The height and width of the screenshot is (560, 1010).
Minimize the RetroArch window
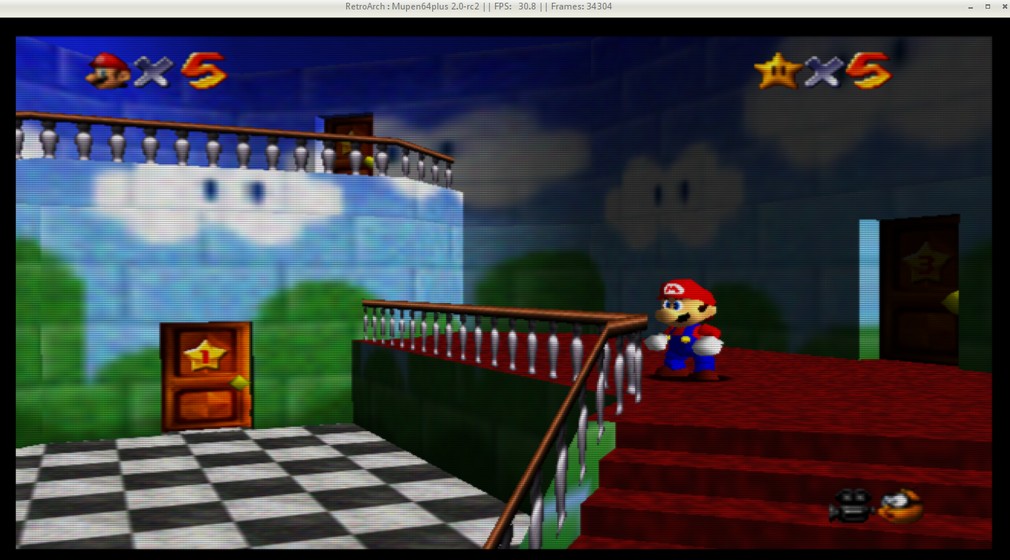[x=970, y=6]
